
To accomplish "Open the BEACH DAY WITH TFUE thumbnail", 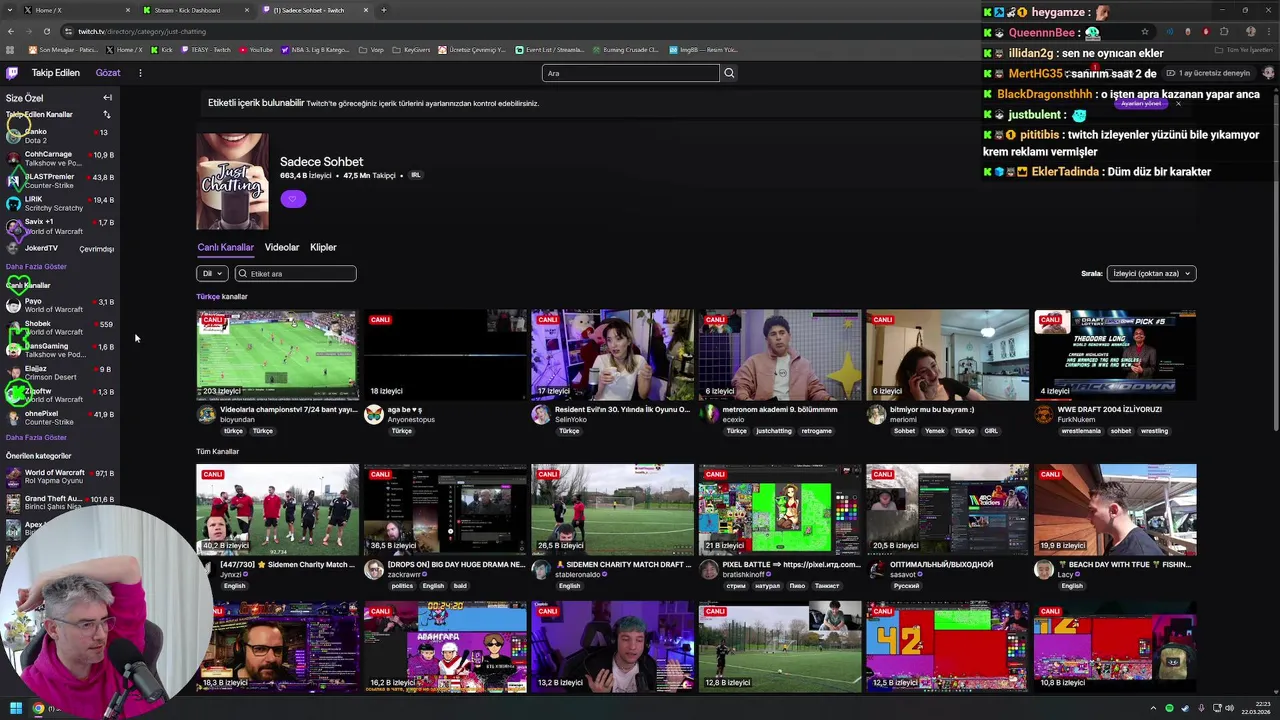I will (x=1115, y=510).
